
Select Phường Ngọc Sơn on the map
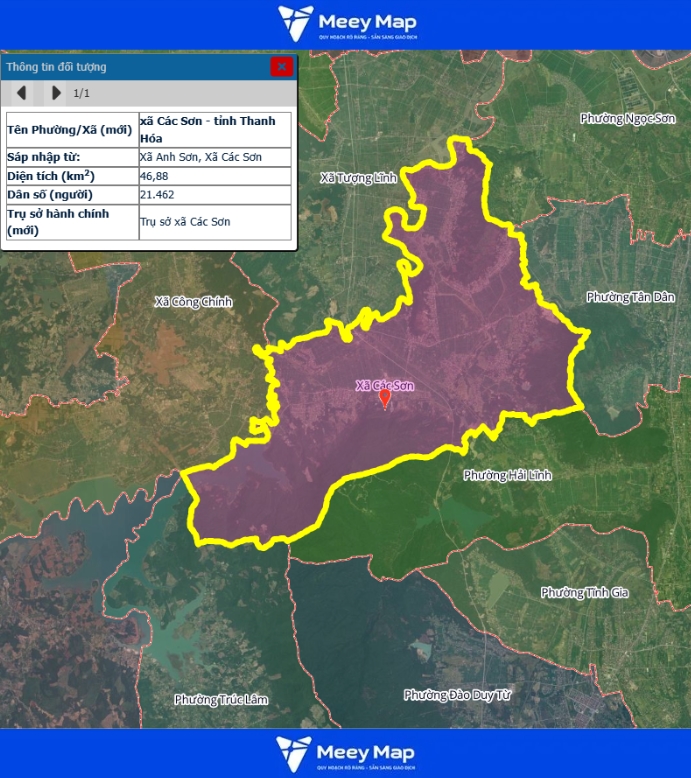[628, 119]
